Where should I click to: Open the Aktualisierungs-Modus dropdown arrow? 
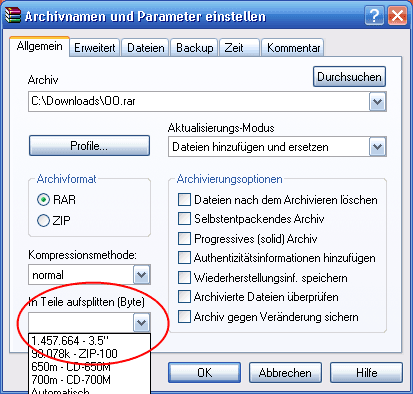point(377,147)
